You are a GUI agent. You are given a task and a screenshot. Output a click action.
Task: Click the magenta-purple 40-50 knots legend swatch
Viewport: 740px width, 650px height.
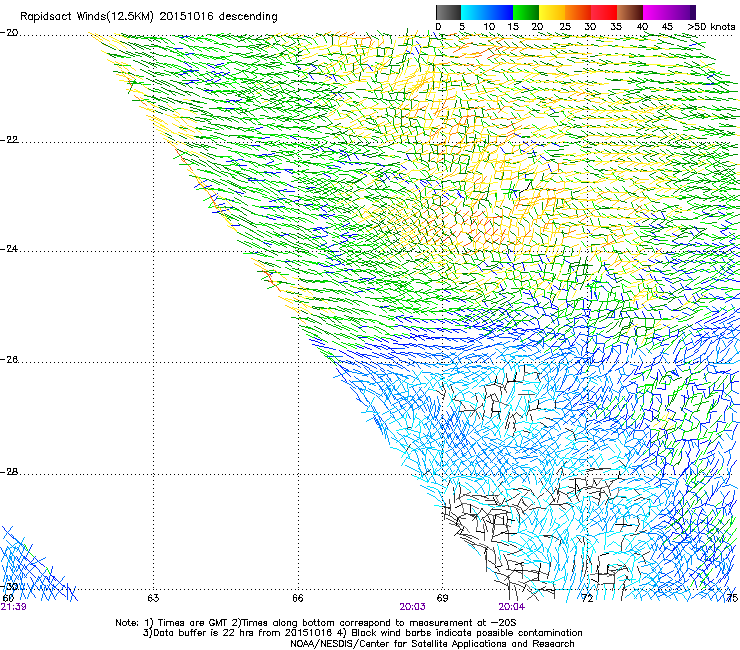(669, 12)
